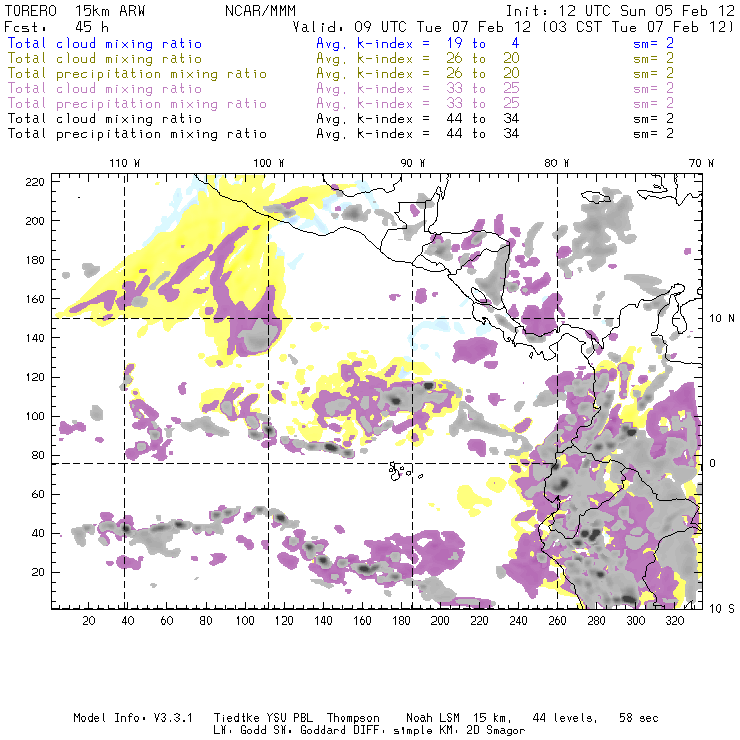This screenshot has height=740, width=740.
Task: Select the "Fcst: 45 h" forecast hour text
Action: (56, 27)
